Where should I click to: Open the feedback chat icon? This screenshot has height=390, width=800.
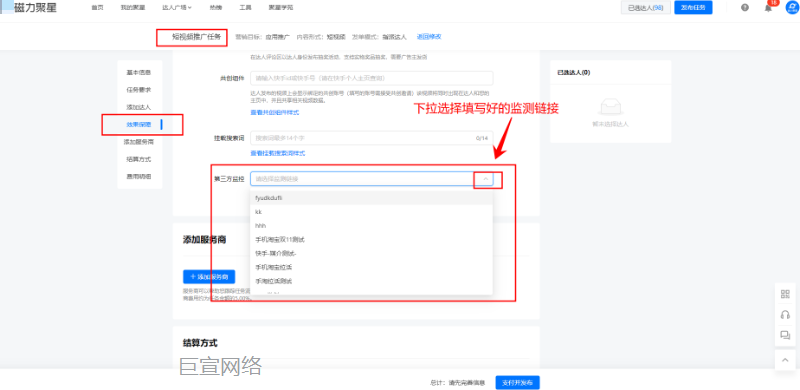785,335
